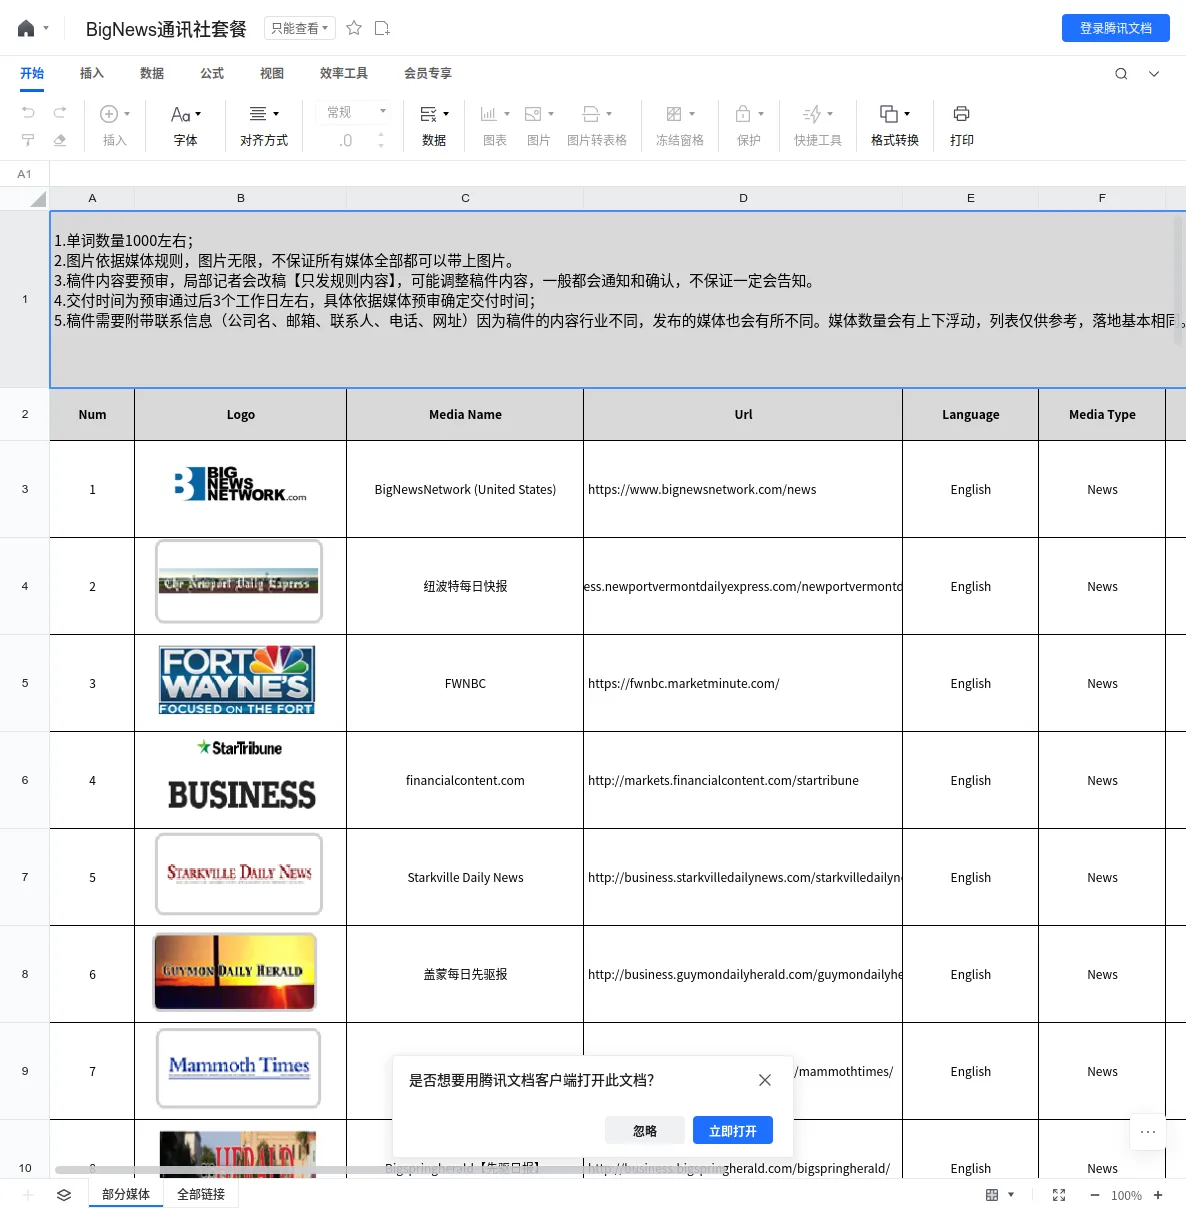This screenshot has width=1186, height=1210.
Task: Open the 格式转换 tool
Action: tap(895, 126)
